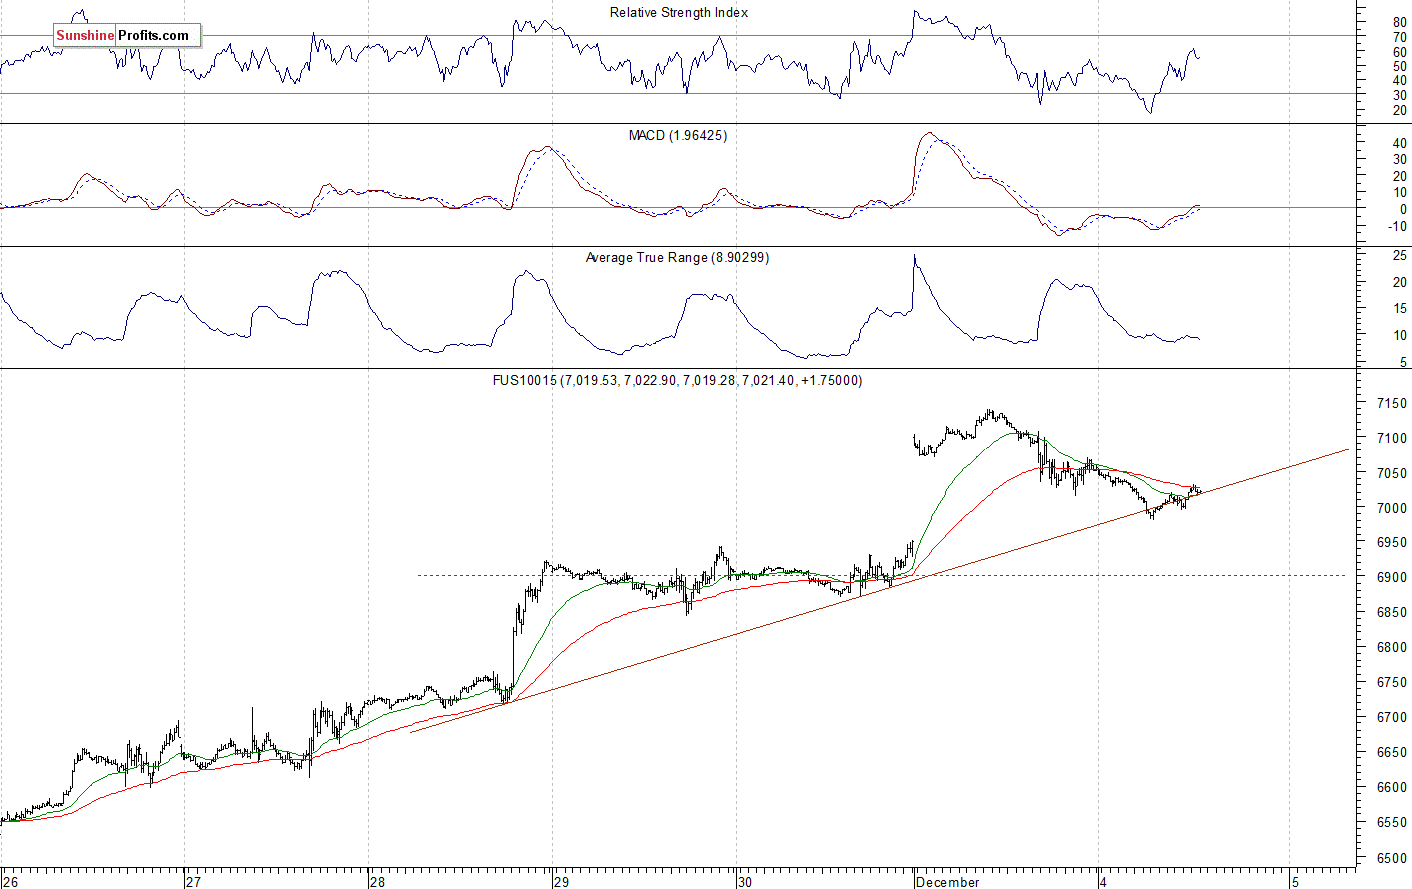Click the 6900 price axis label
Viewport: 1412px width, 889px height.
1392,578
